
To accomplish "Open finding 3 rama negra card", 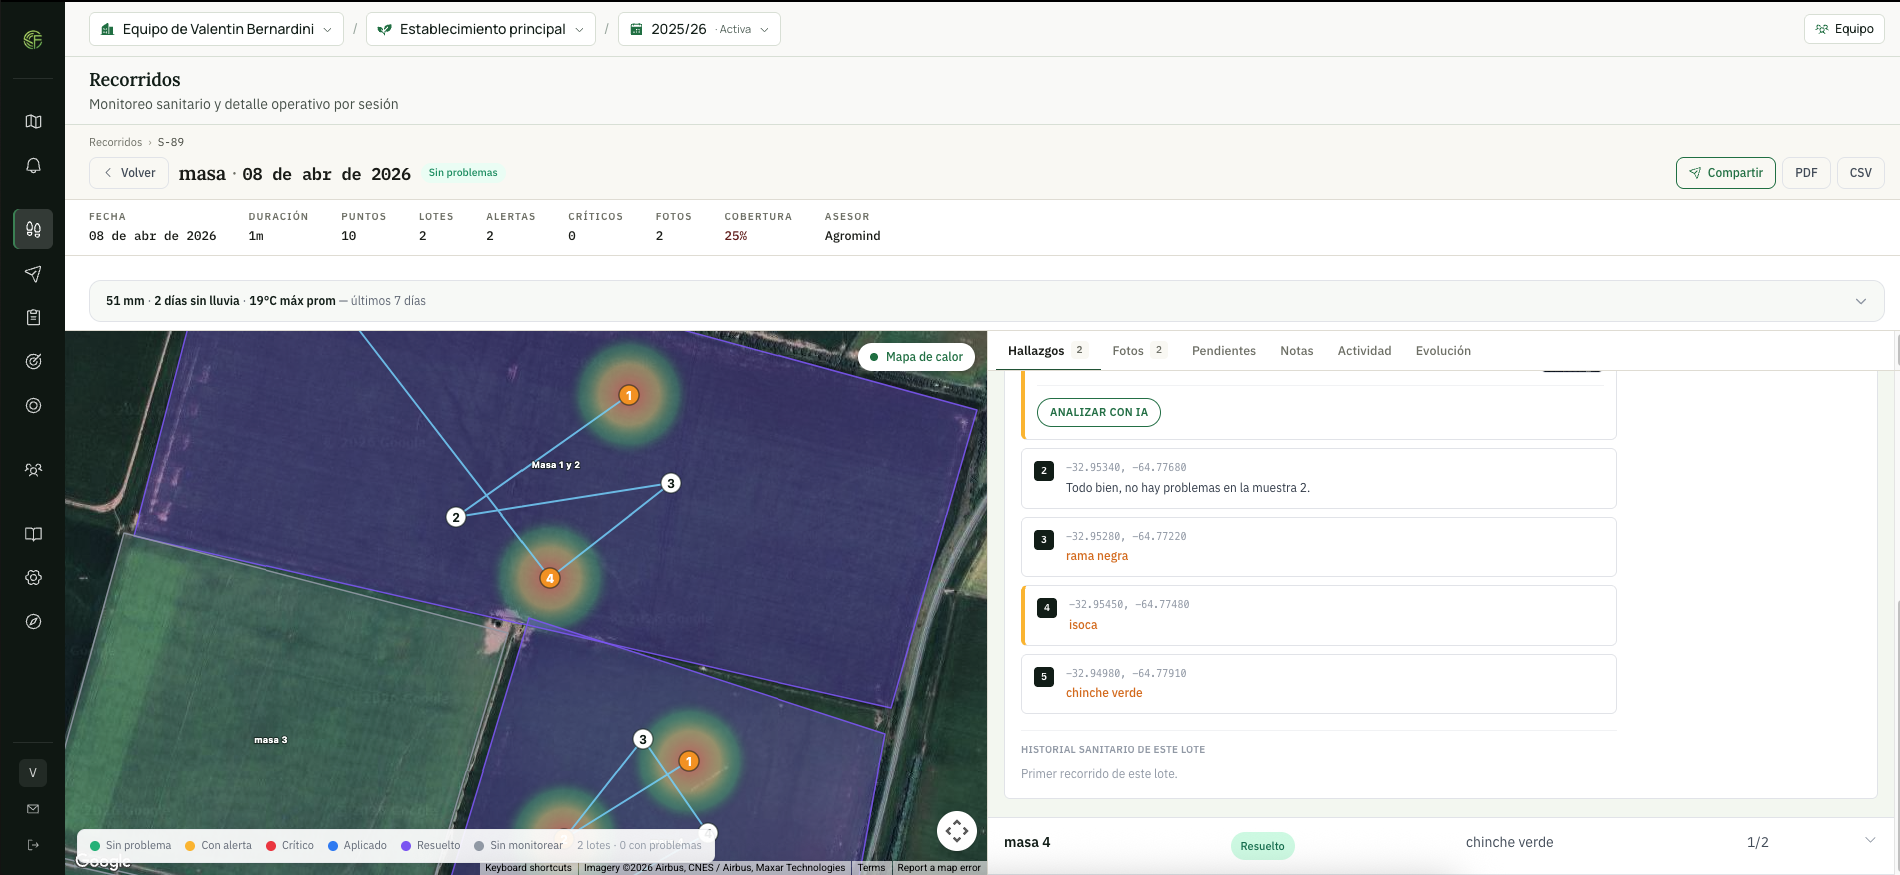I will pyautogui.click(x=1319, y=547).
